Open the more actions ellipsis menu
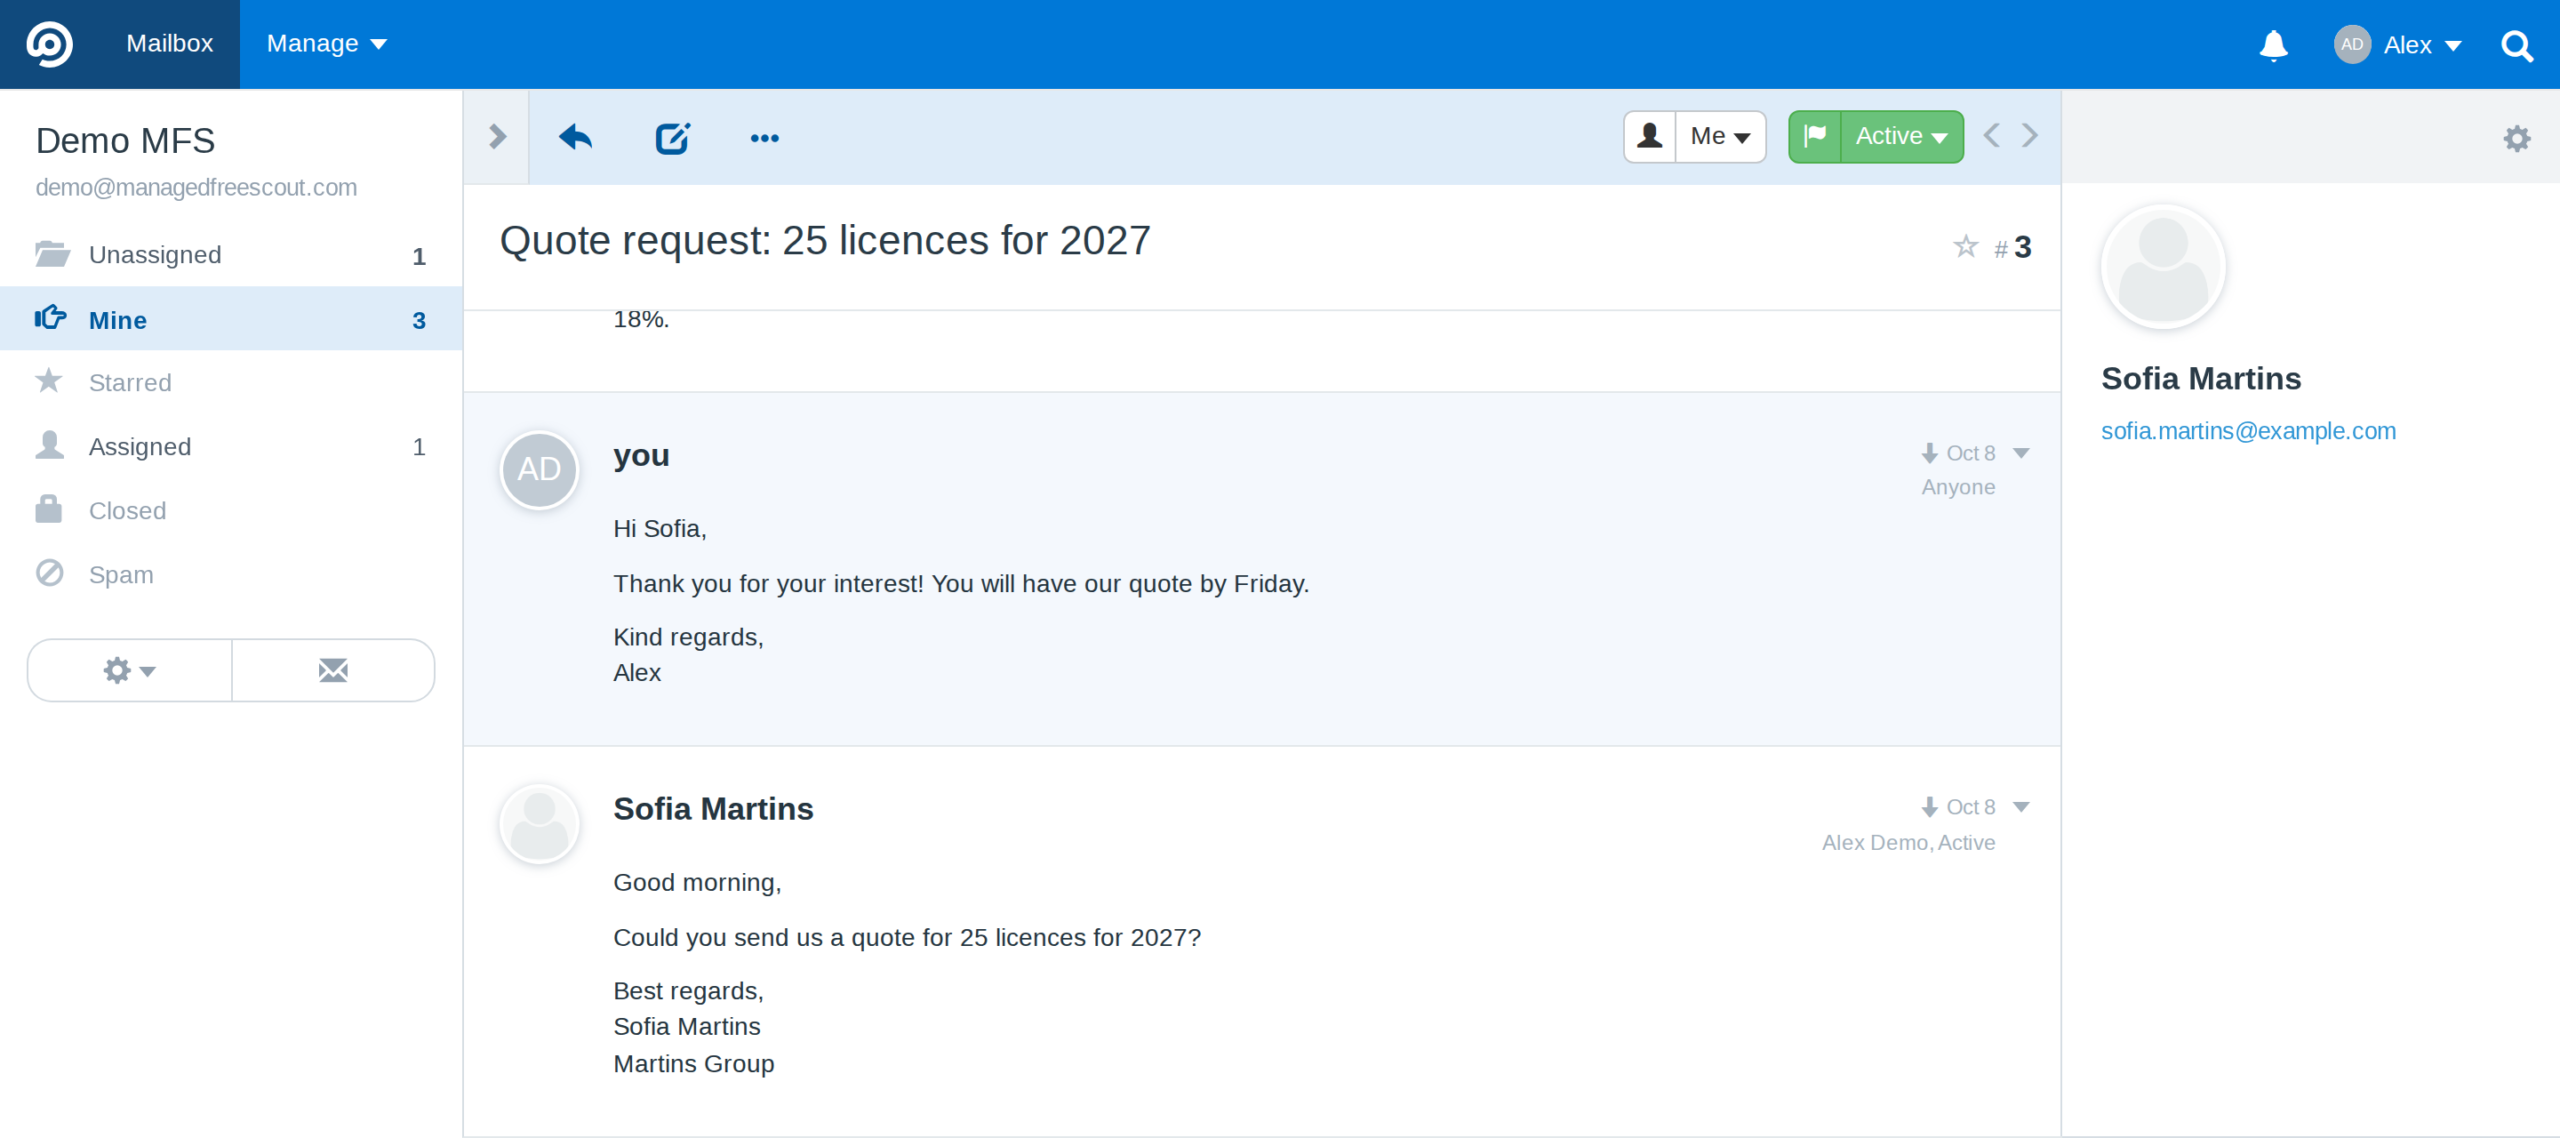2560x1138 pixels. (x=765, y=138)
